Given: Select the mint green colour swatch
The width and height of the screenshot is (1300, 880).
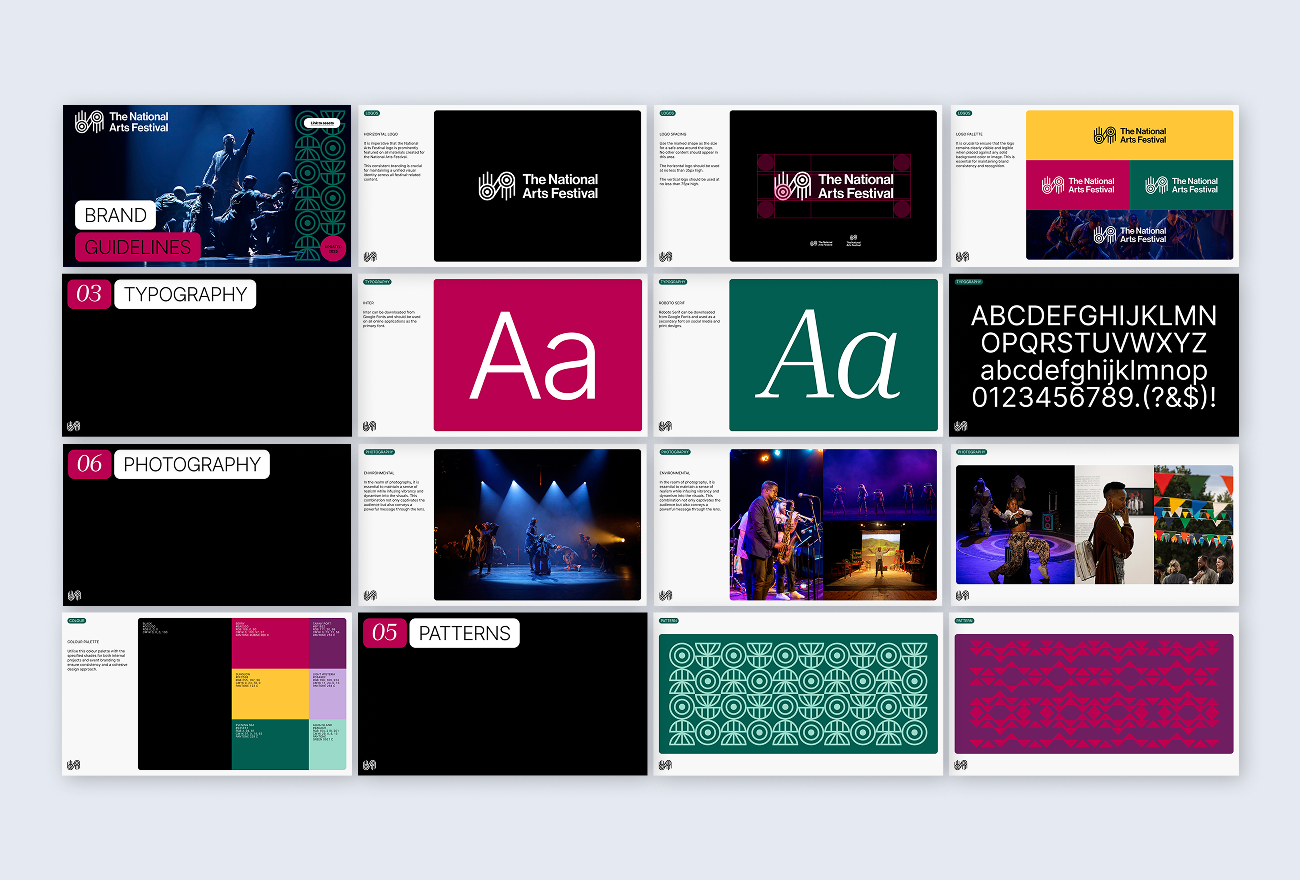Looking at the screenshot, I should pyautogui.click(x=328, y=745).
